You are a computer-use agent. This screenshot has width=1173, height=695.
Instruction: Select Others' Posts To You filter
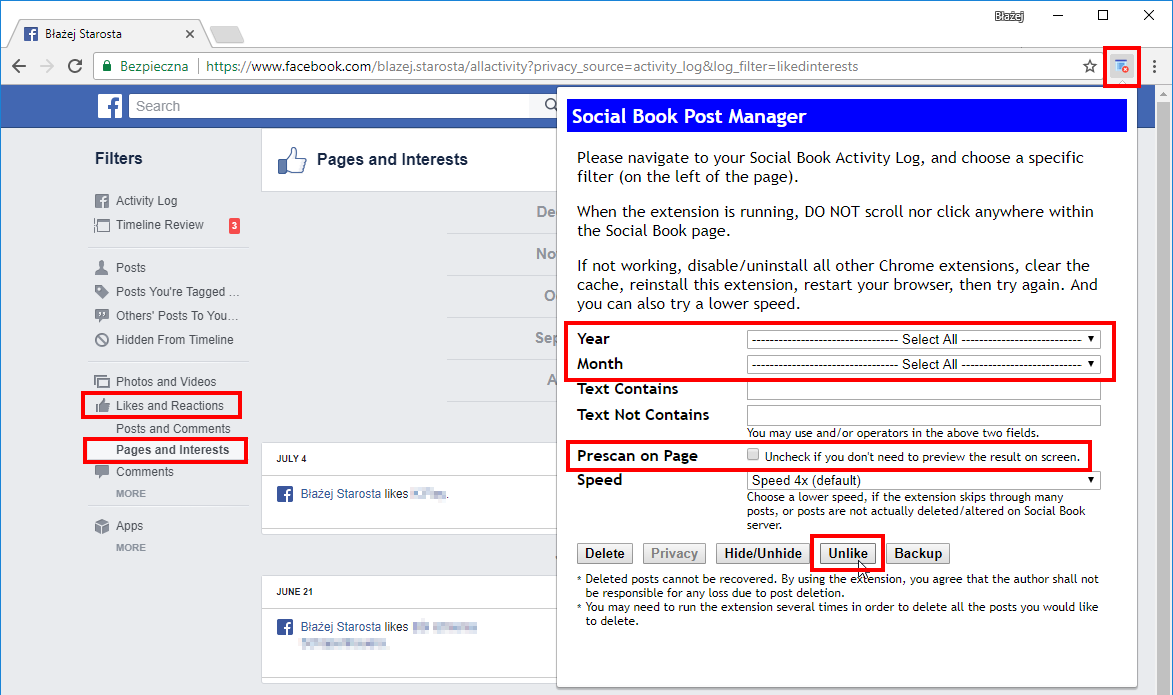pyautogui.click(x=177, y=316)
